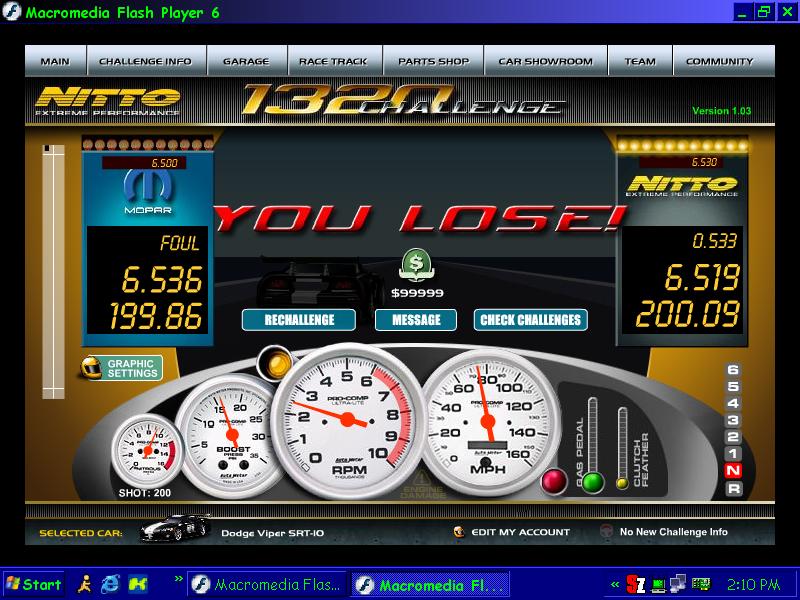Select the R reverse gear
Image resolution: width=800 pixels, height=600 pixels.
coord(733,488)
